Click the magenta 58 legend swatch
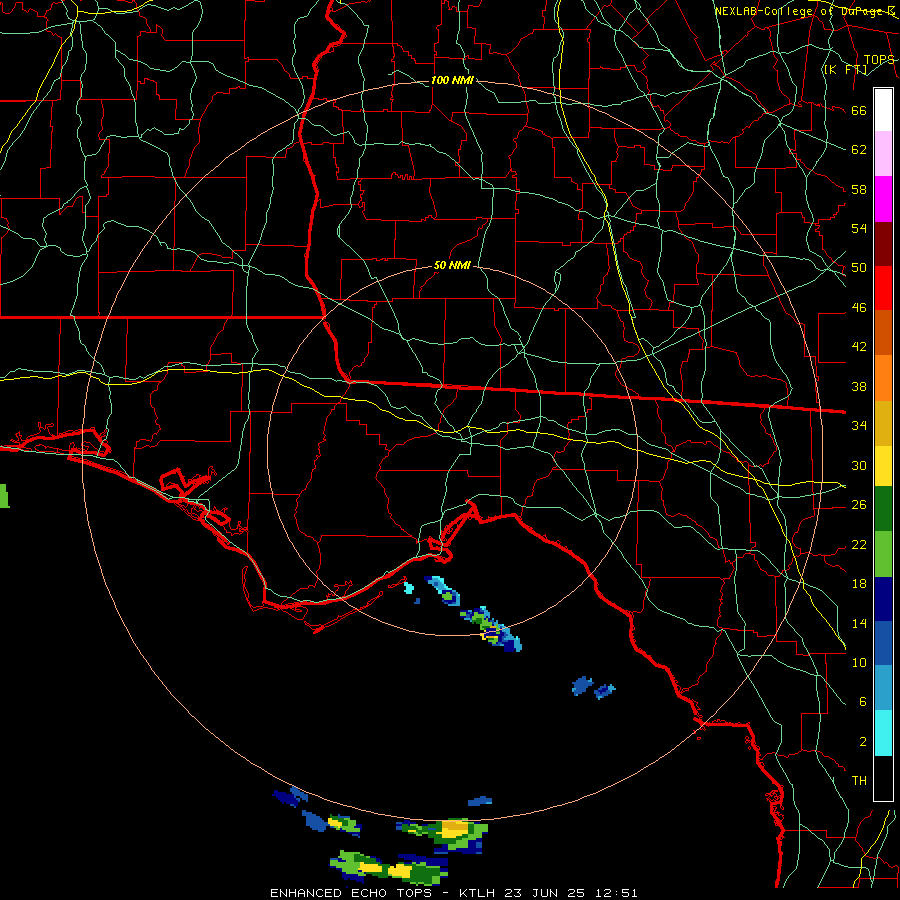900x900 pixels. pos(883,199)
